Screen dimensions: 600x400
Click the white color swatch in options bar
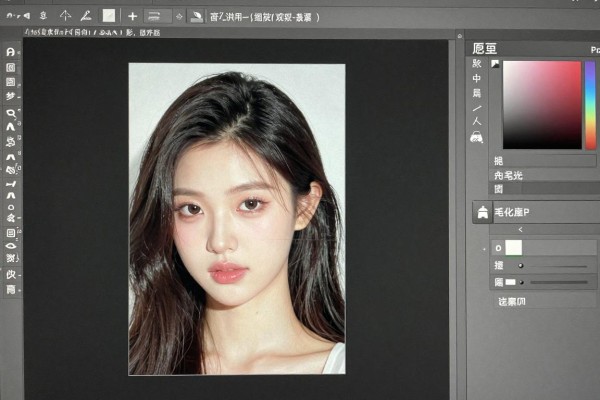[109, 16]
